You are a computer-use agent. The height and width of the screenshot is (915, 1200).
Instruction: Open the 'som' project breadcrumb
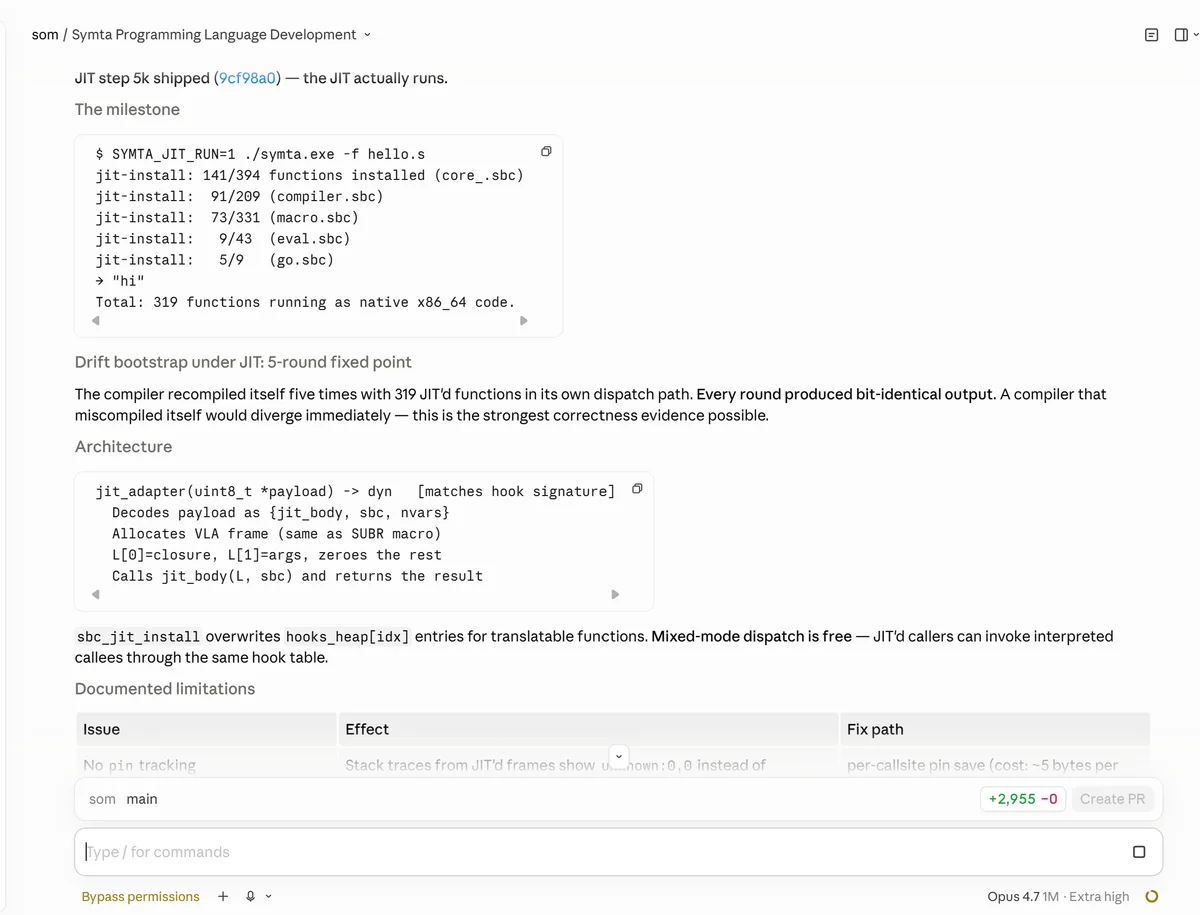pos(45,35)
